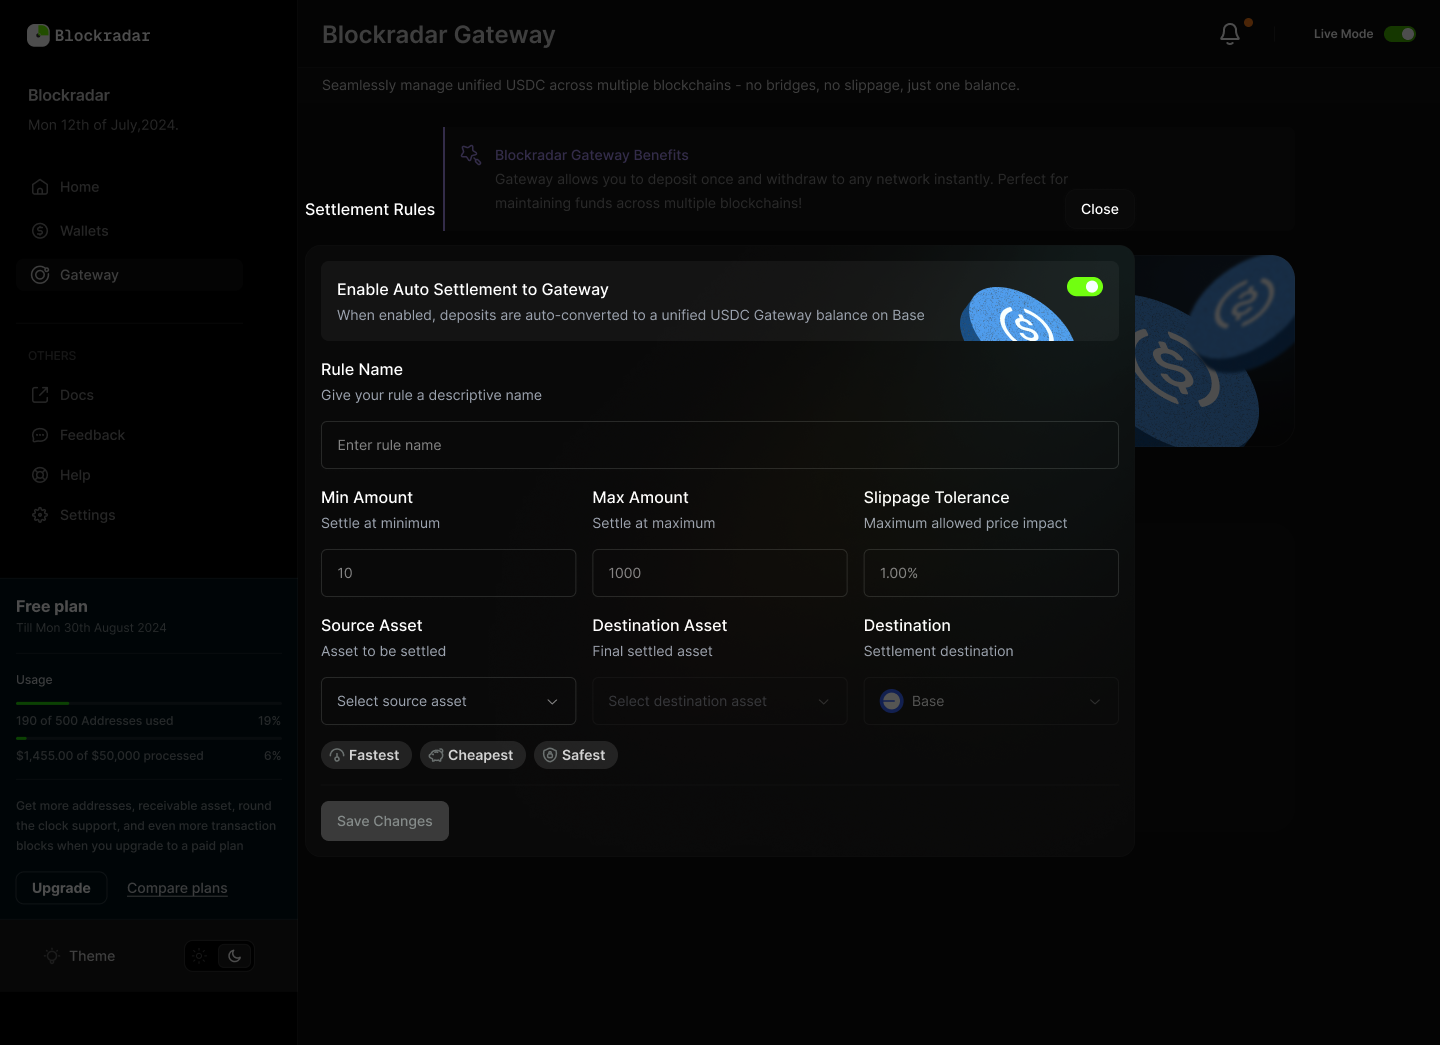This screenshot has height=1045, width=1440.
Task: Open Settings menu entry
Action: pos(129,515)
